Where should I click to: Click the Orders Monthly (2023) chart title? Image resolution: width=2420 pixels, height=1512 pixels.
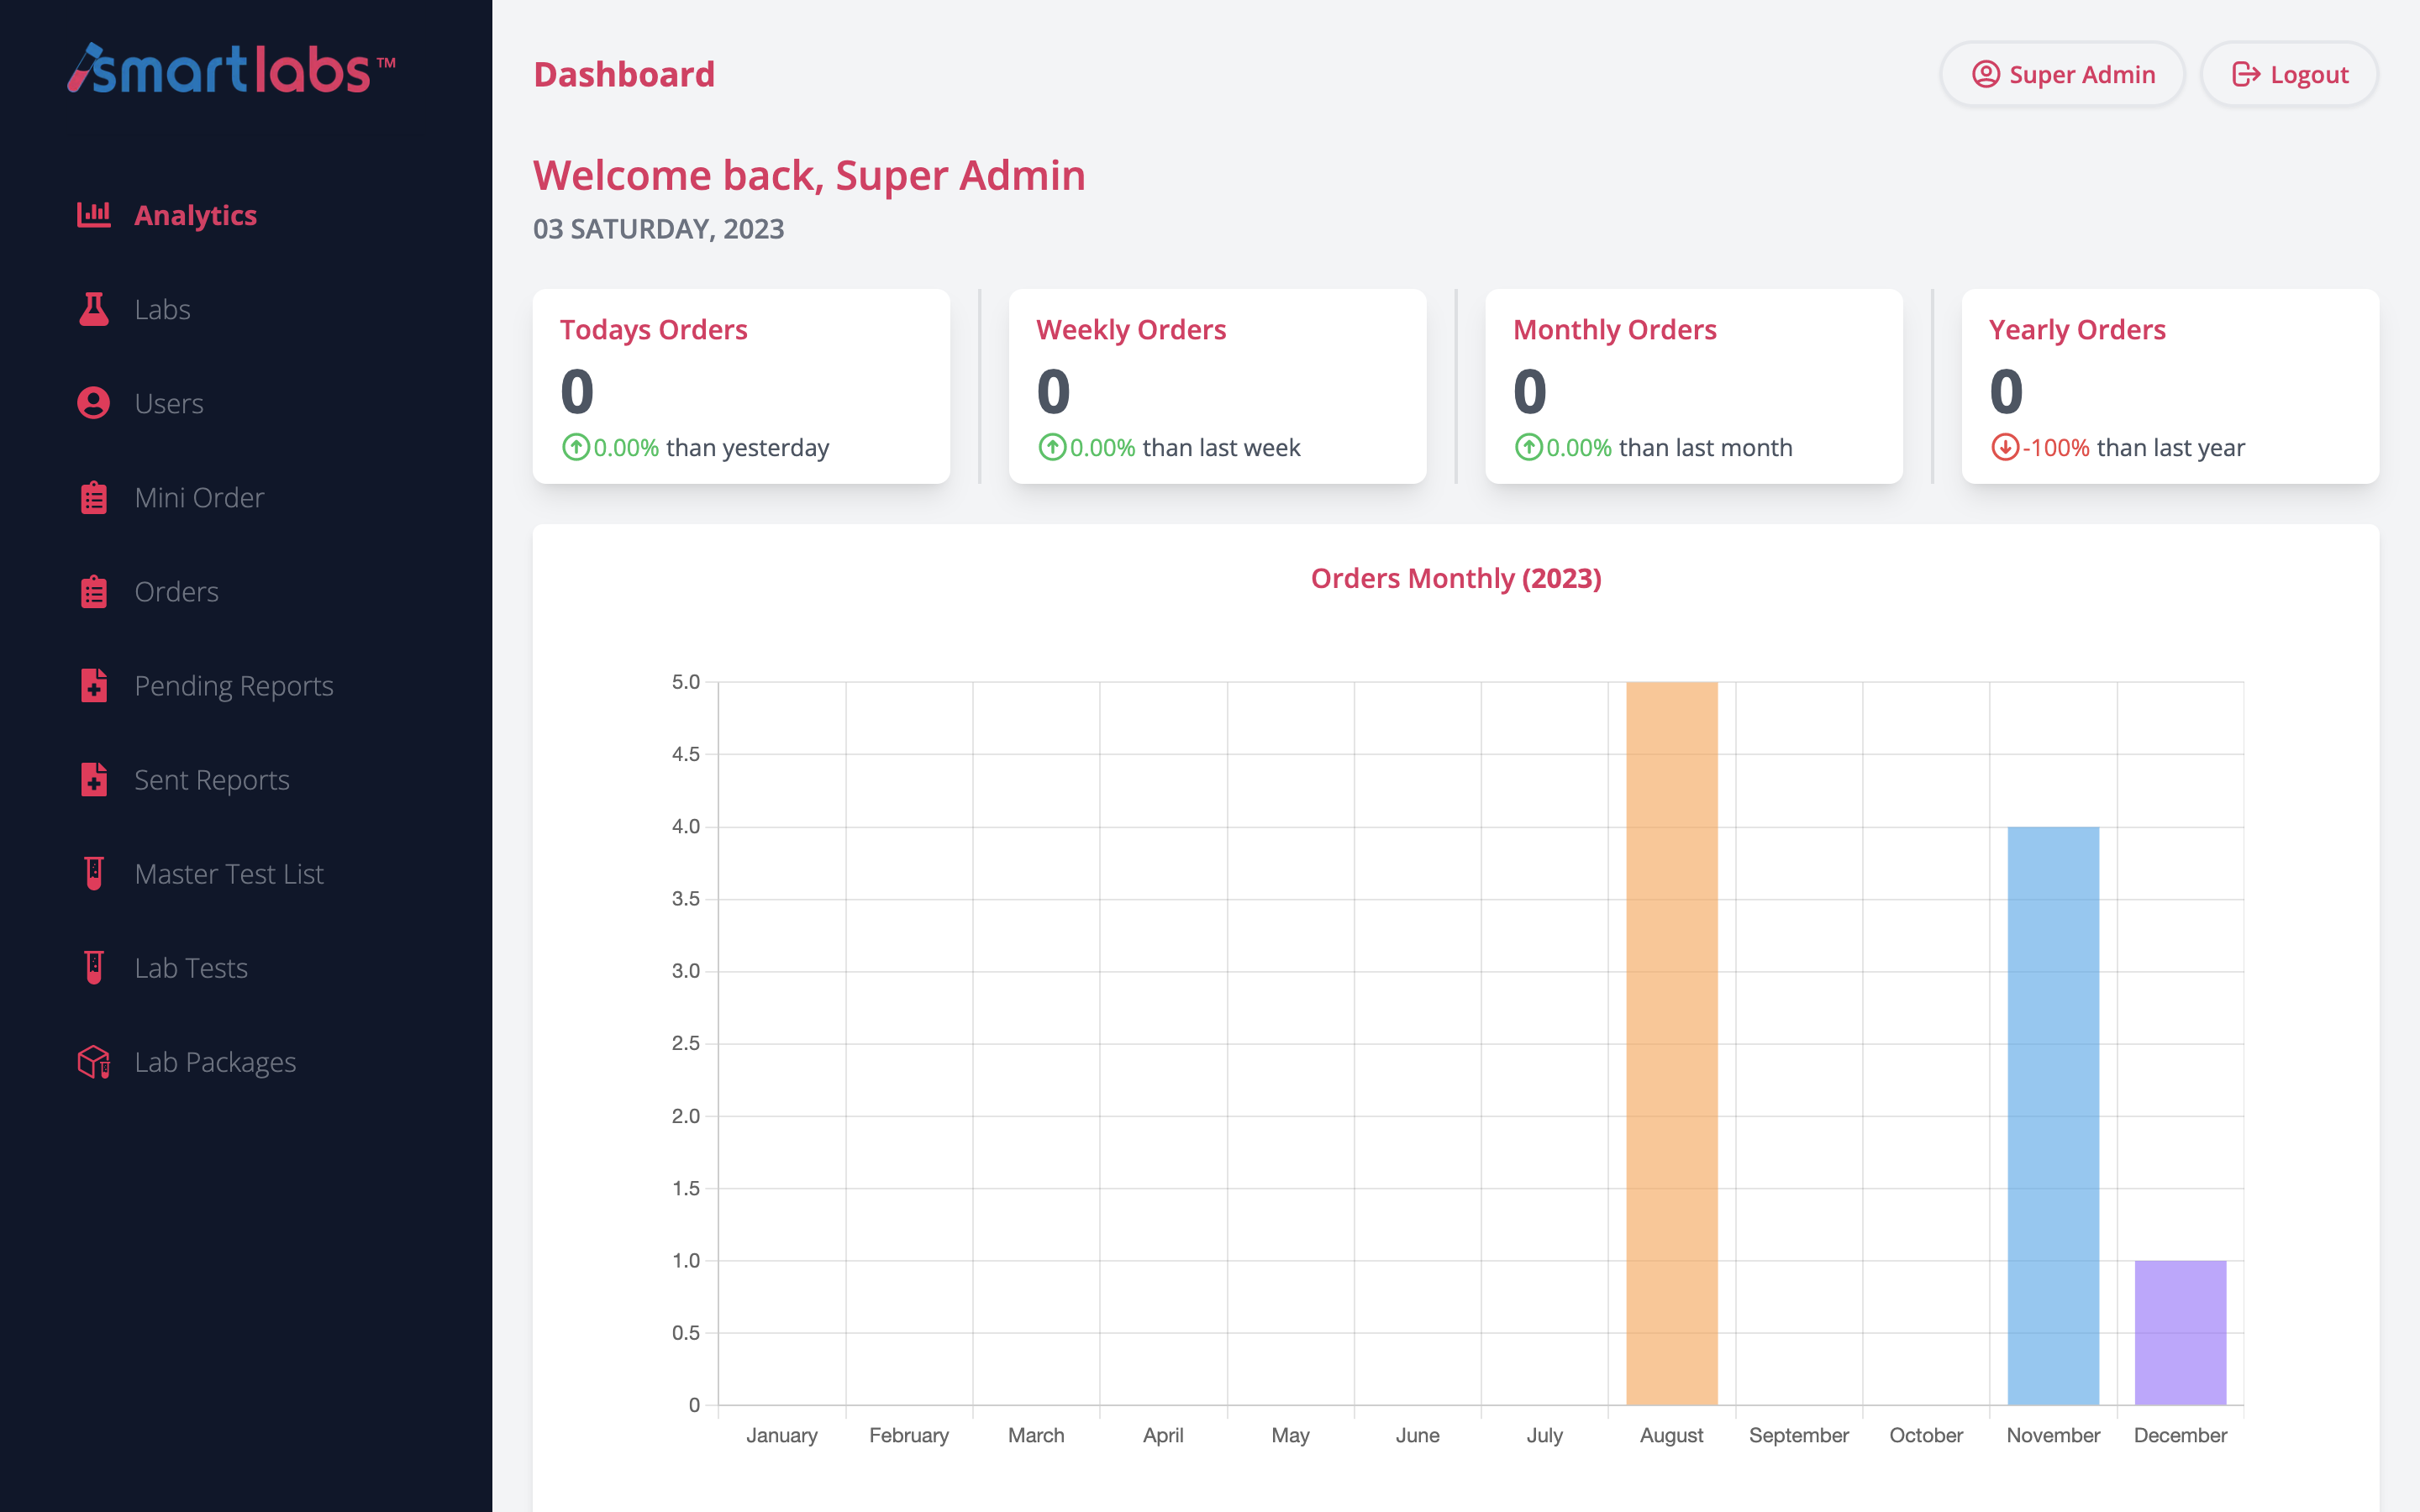[x=1456, y=578]
